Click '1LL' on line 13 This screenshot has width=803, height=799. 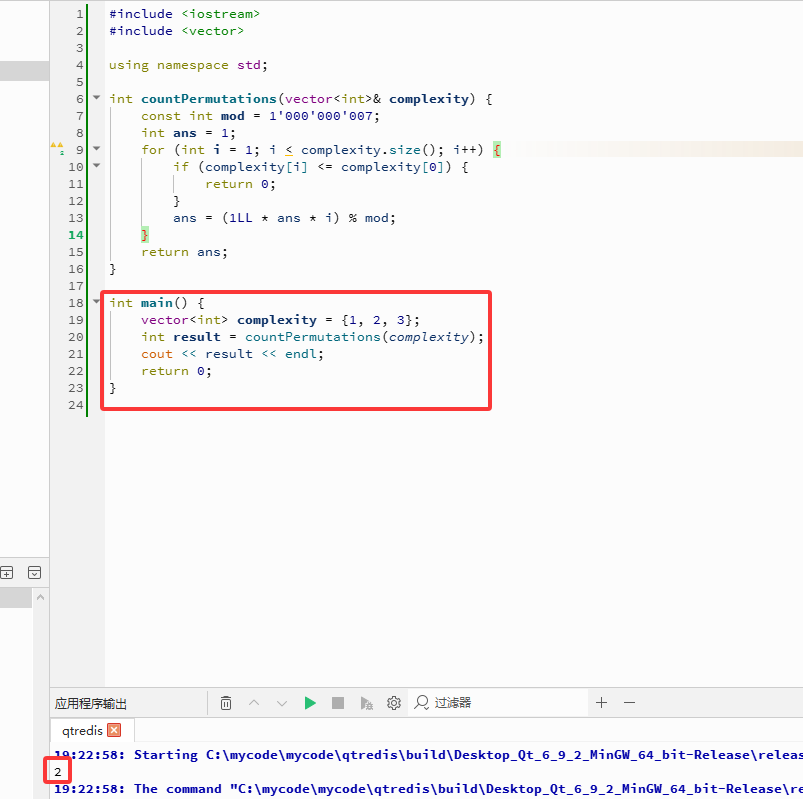coord(241,218)
